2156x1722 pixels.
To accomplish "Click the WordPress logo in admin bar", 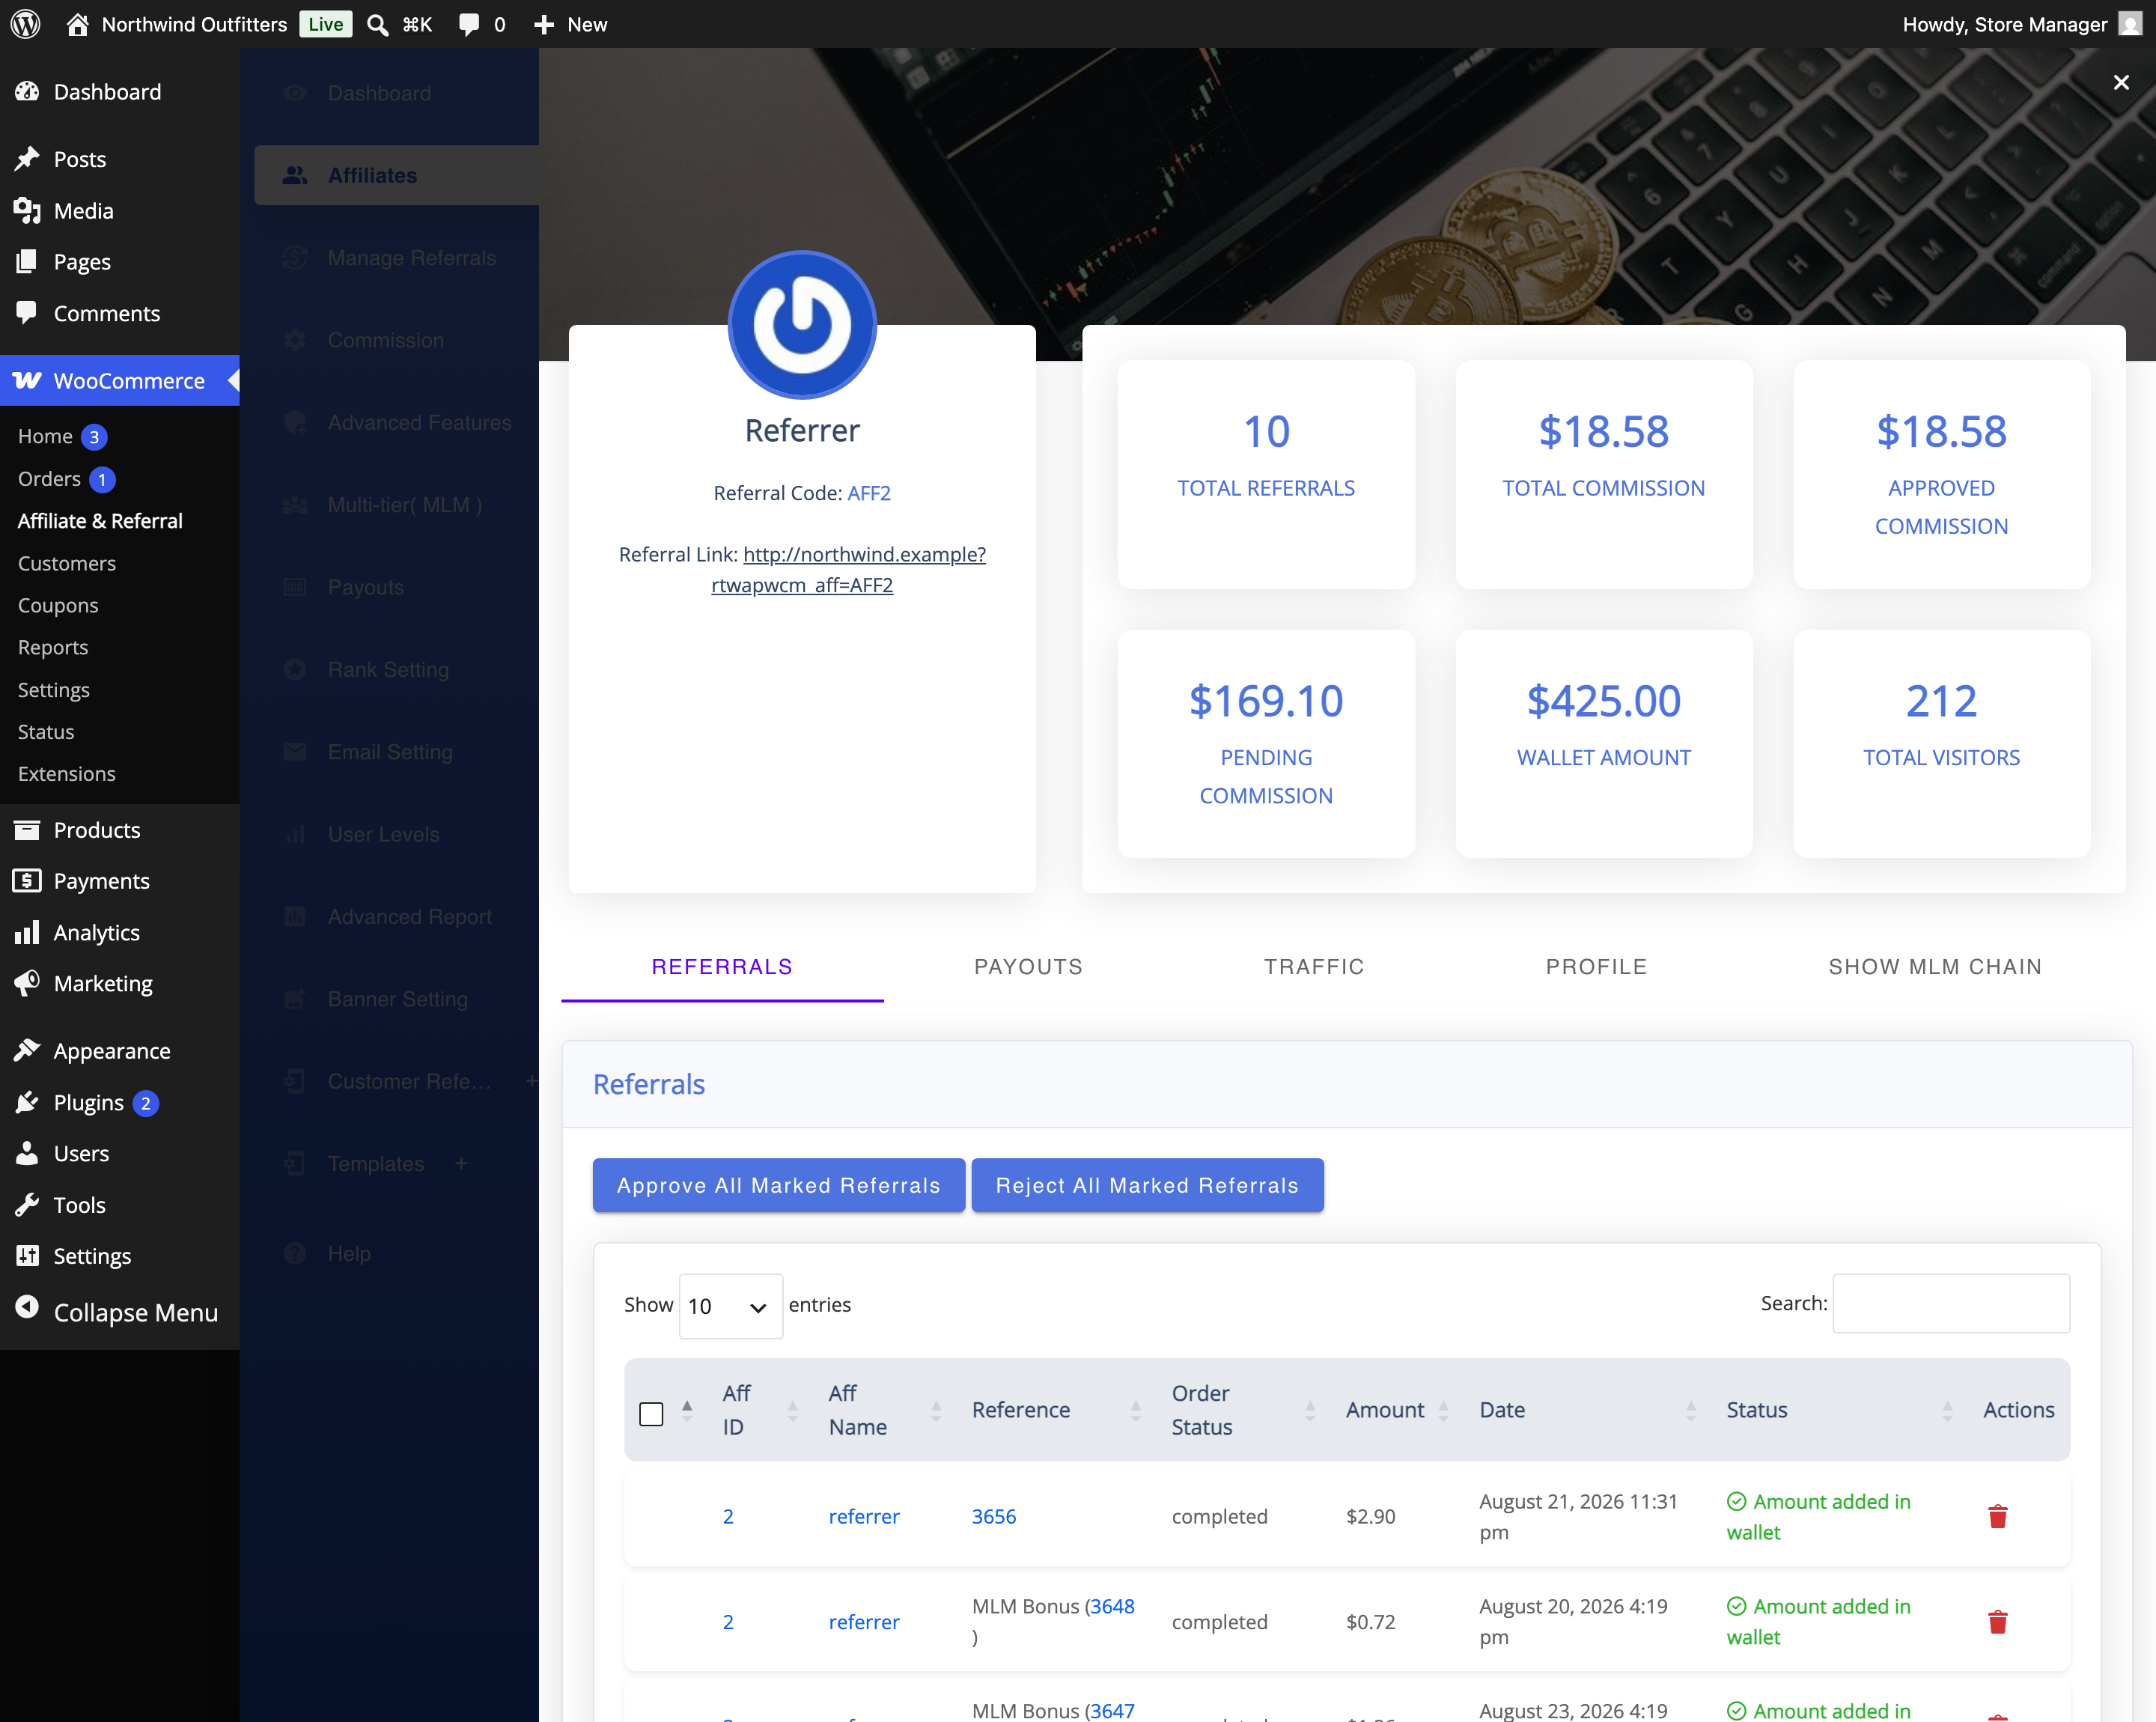I will [x=25, y=24].
